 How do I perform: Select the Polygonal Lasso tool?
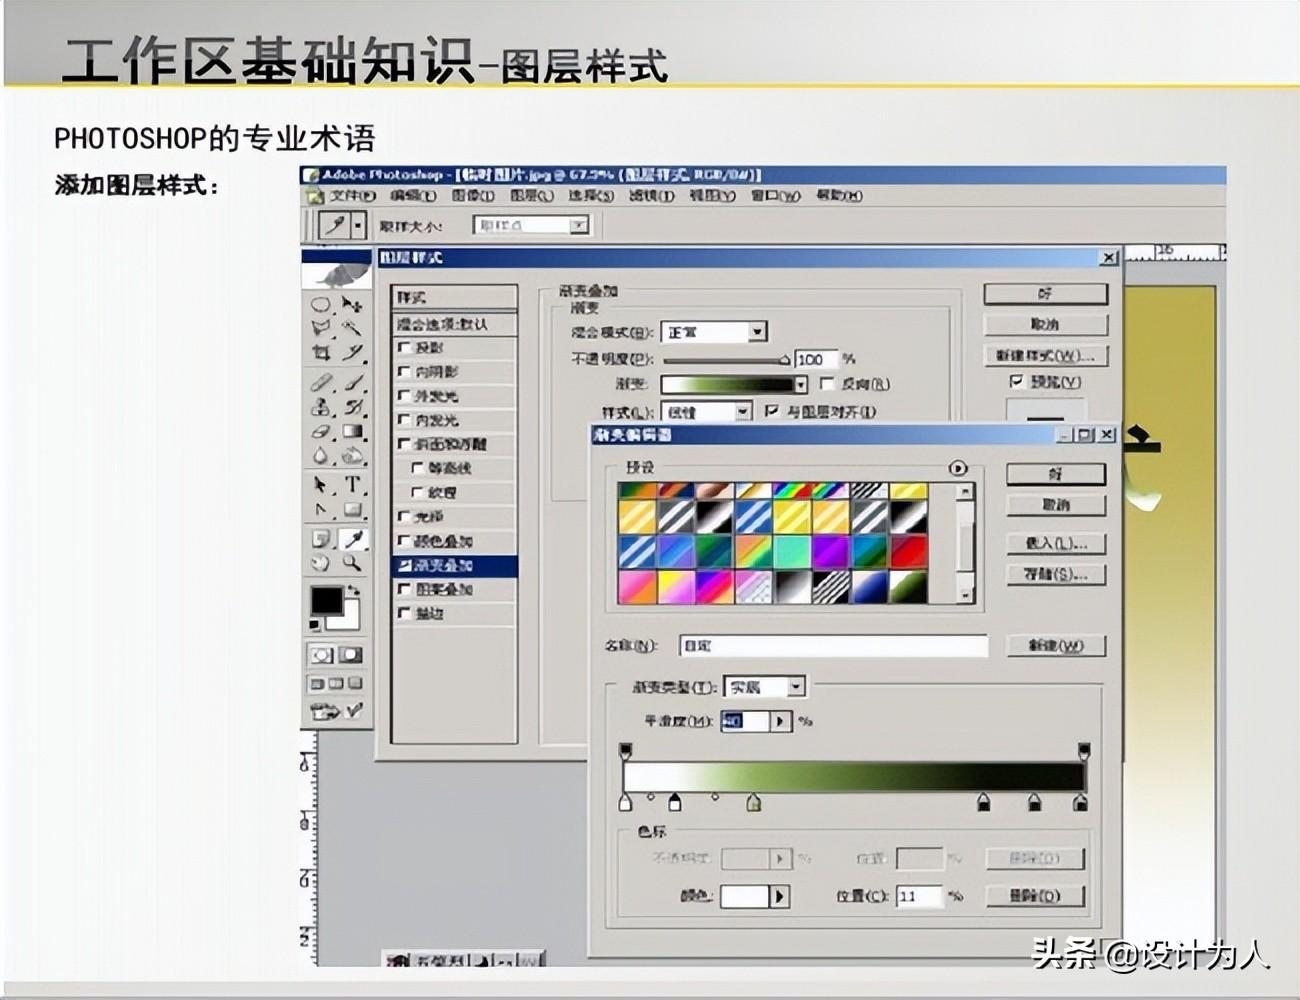click(x=321, y=328)
